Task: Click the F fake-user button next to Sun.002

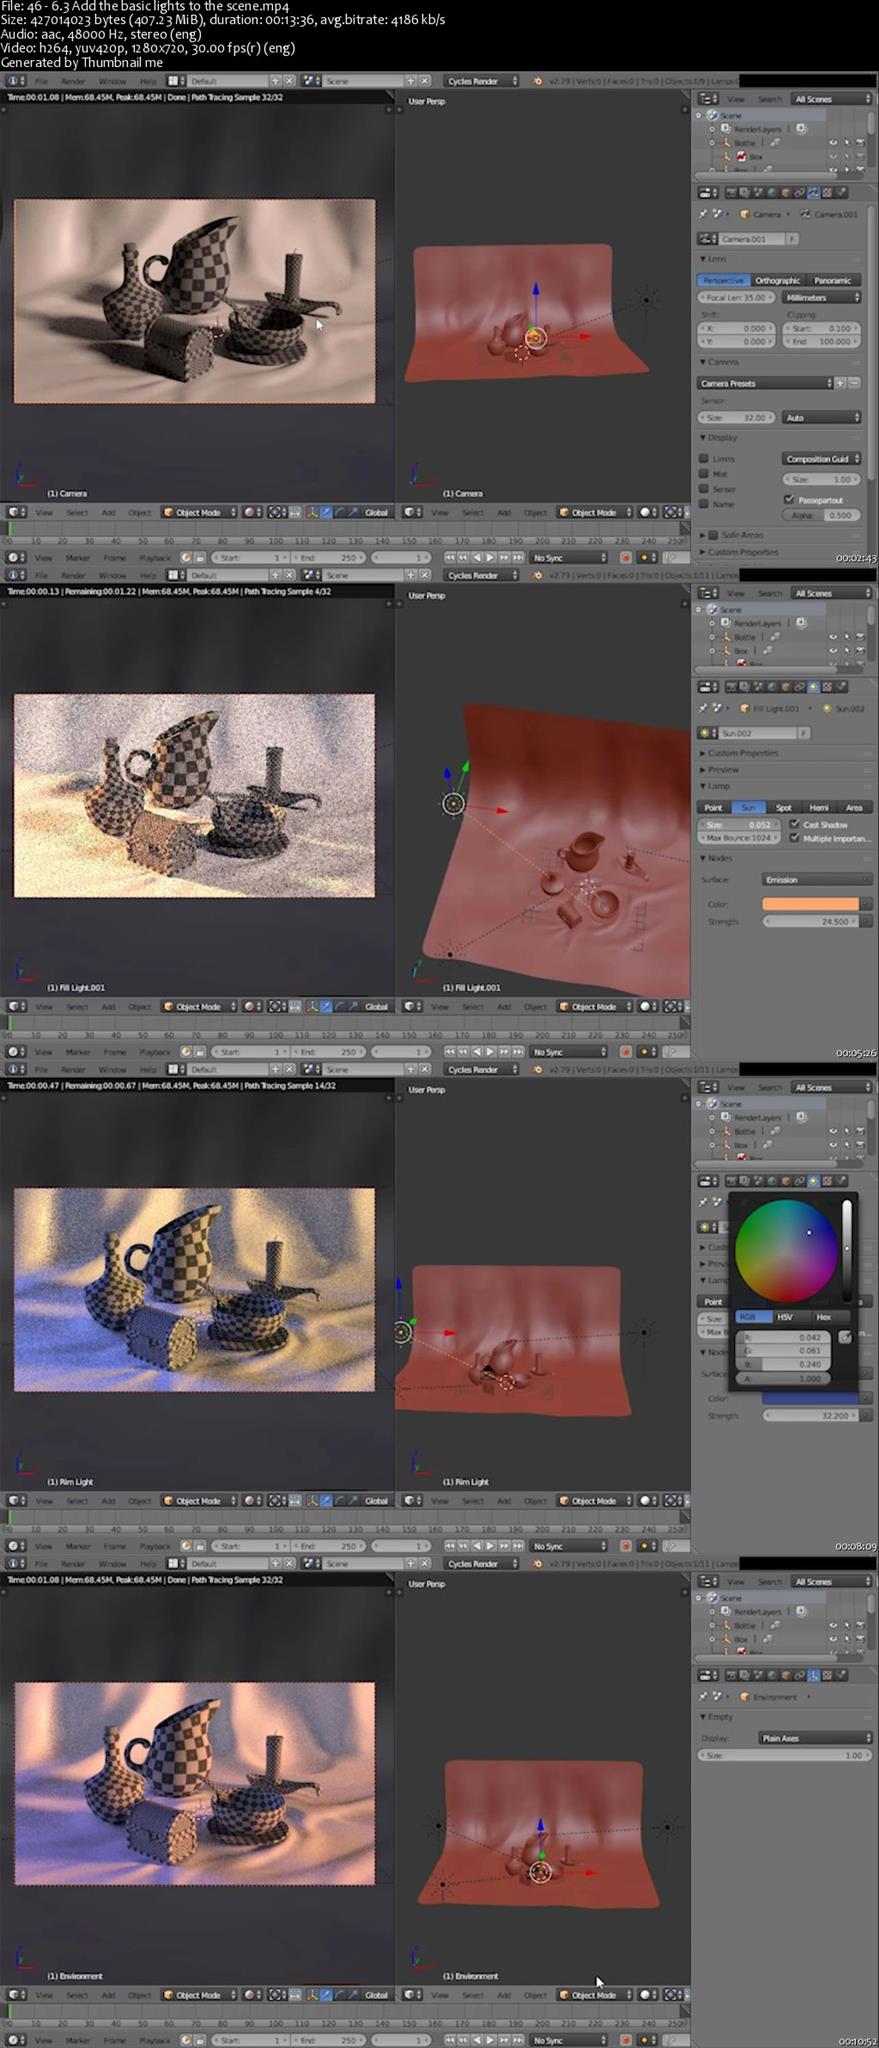Action: 803,733
